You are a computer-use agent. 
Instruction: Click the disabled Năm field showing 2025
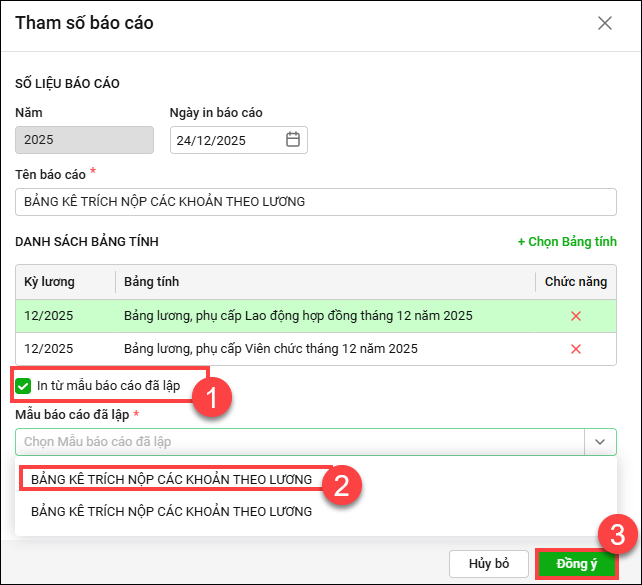85,140
